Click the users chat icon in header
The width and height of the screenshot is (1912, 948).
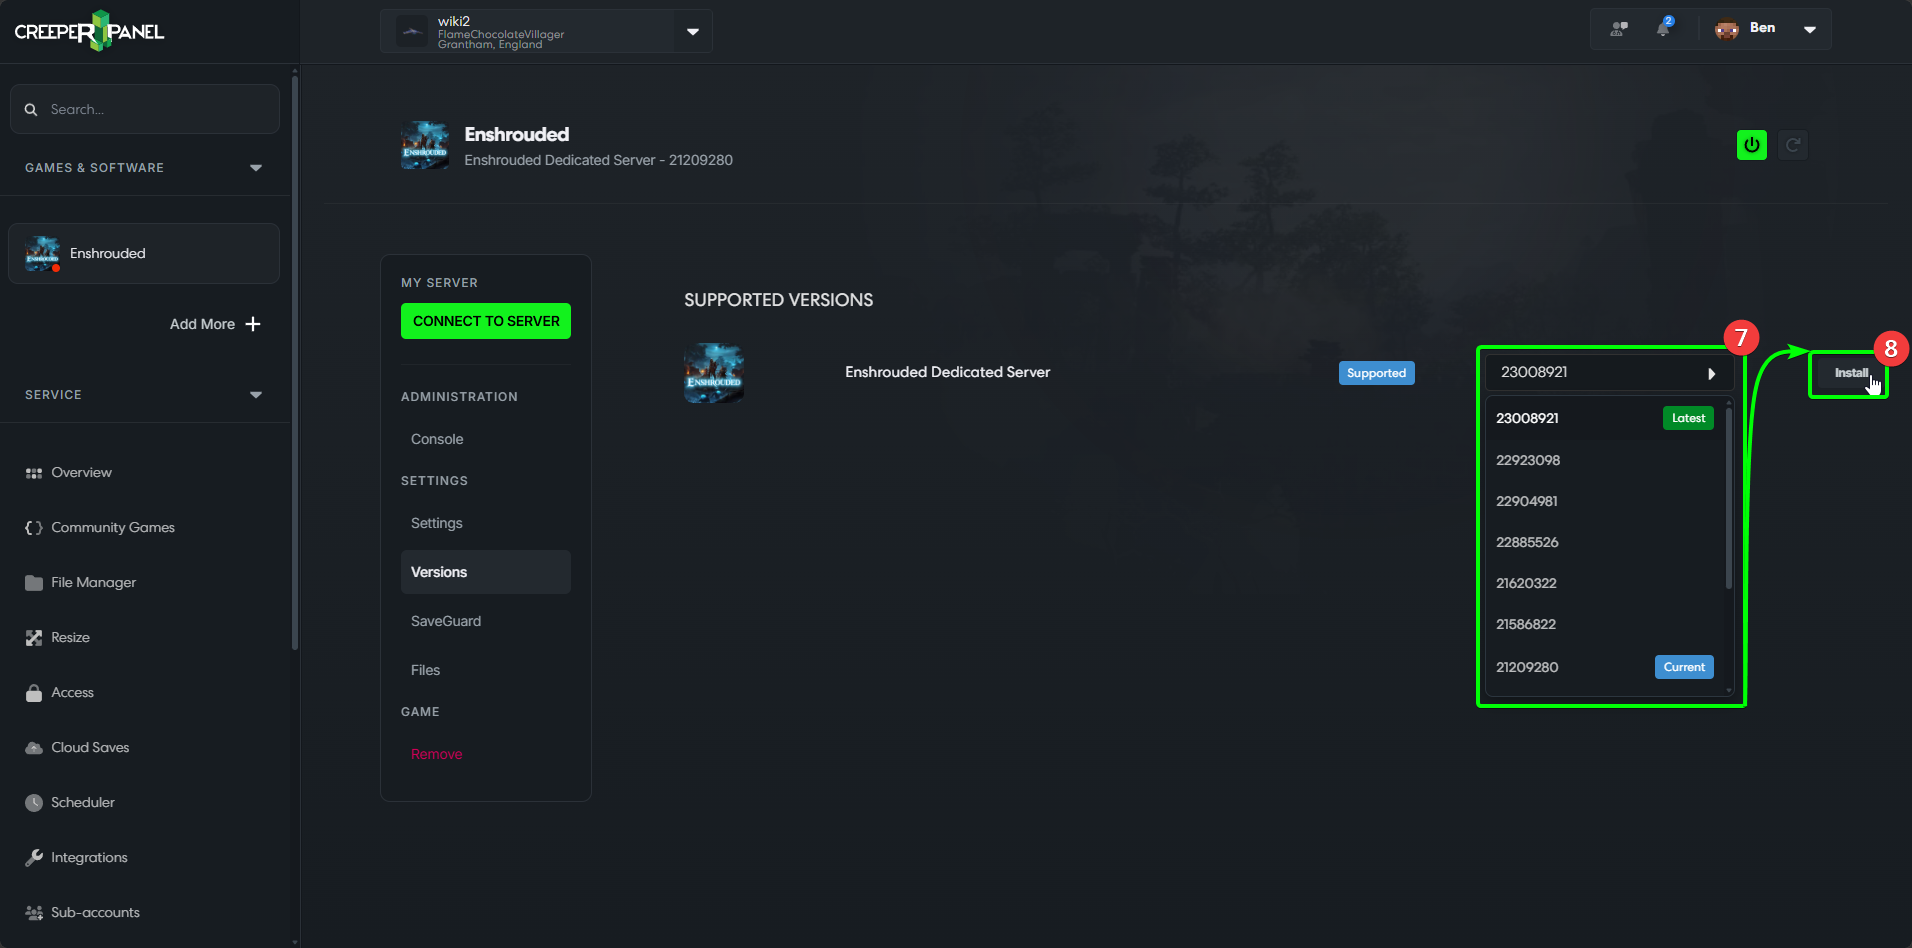point(1619,29)
